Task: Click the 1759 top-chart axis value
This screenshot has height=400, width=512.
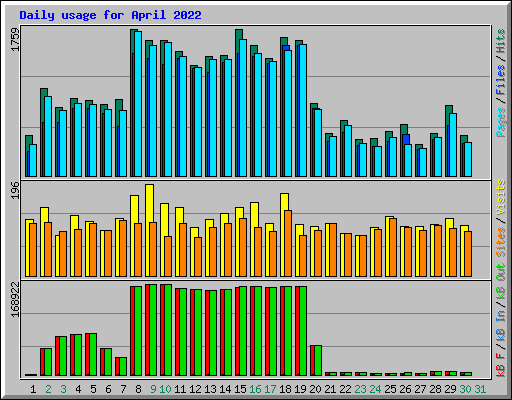Action: 15,40
